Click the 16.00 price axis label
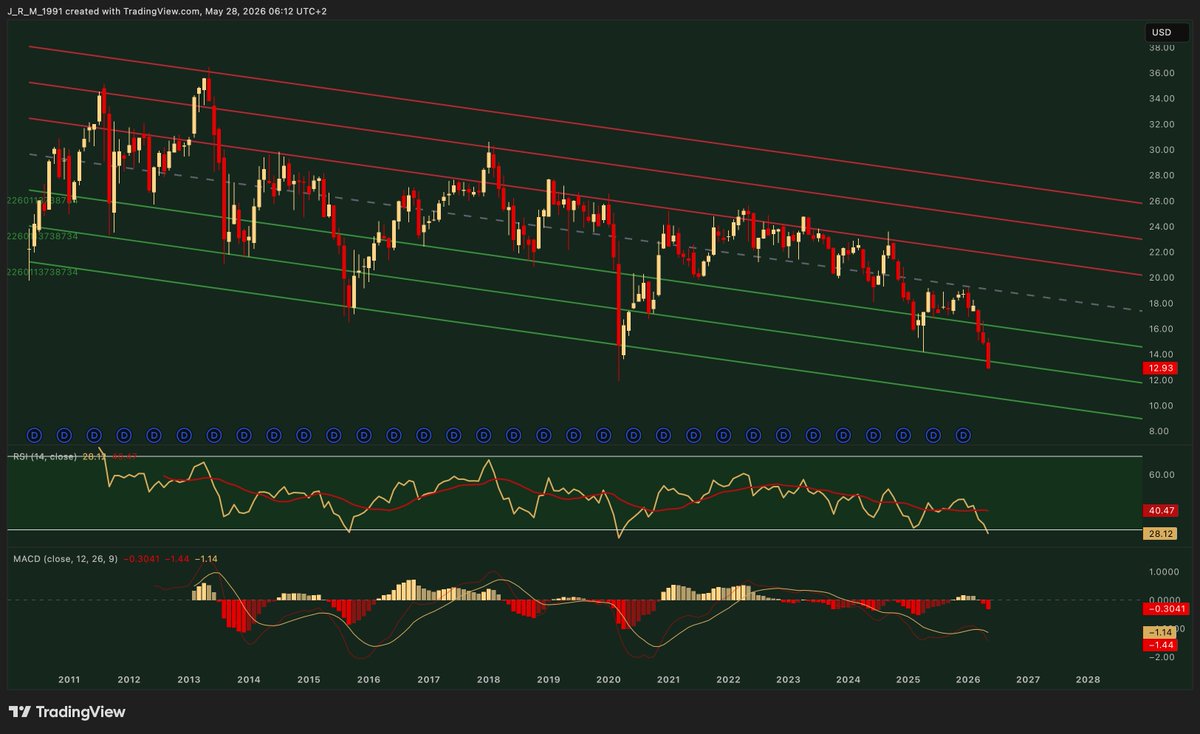 [1161, 329]
